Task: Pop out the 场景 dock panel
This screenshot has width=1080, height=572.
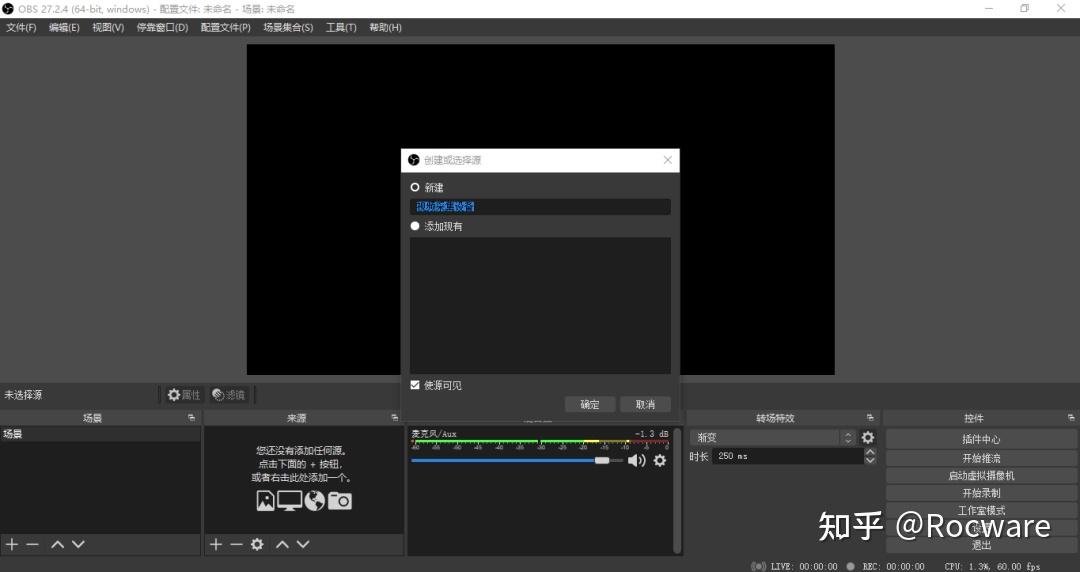Action: tap(191, 418)
